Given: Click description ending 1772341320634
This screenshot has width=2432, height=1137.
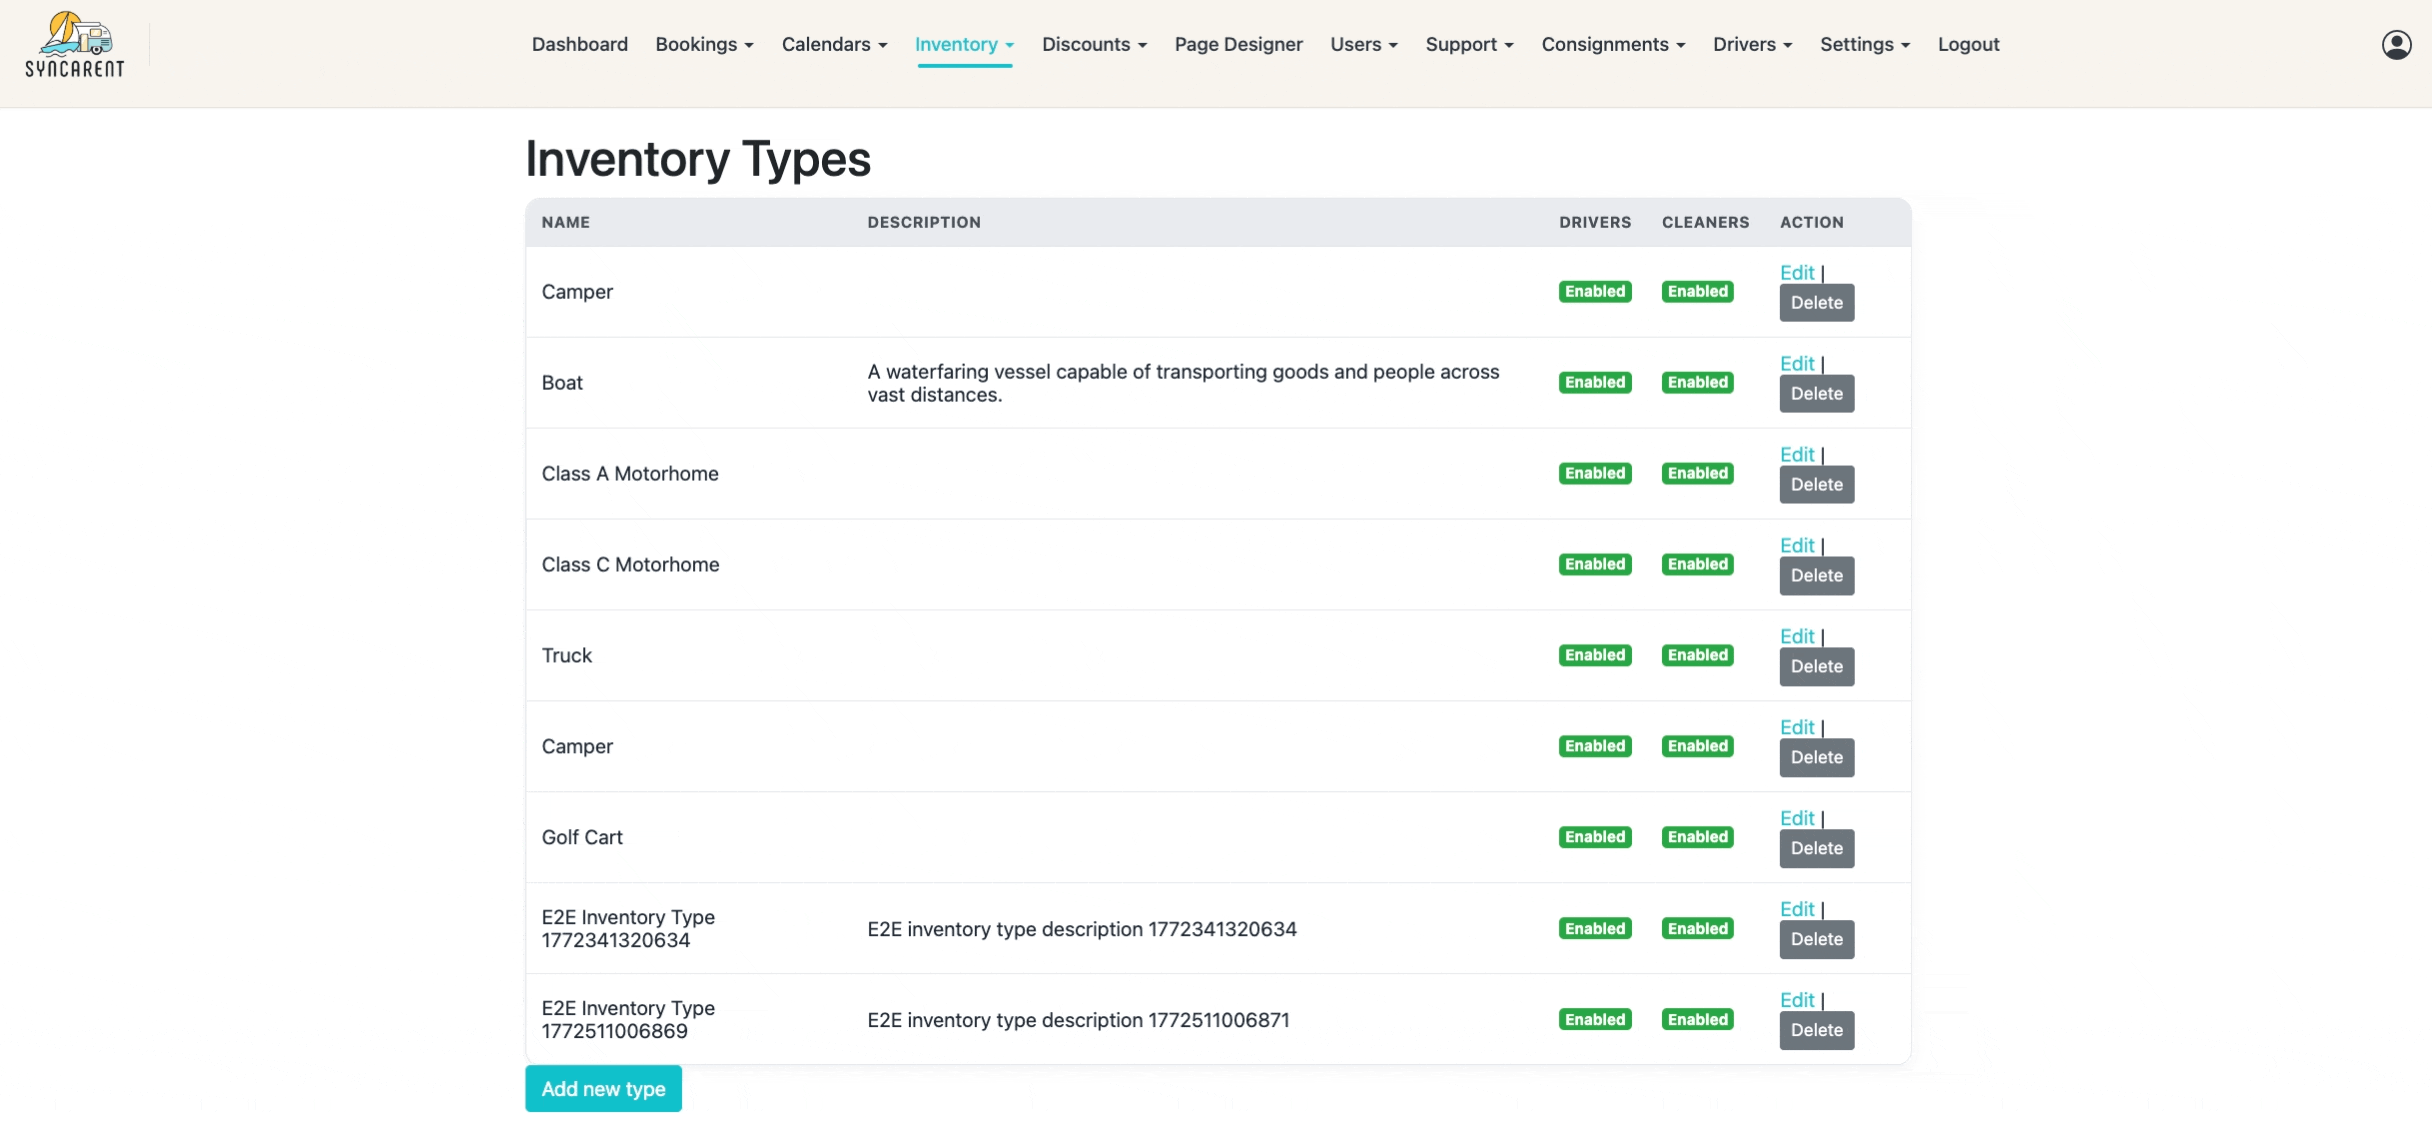Looking at the screenshot, I should coord(1082,929).
